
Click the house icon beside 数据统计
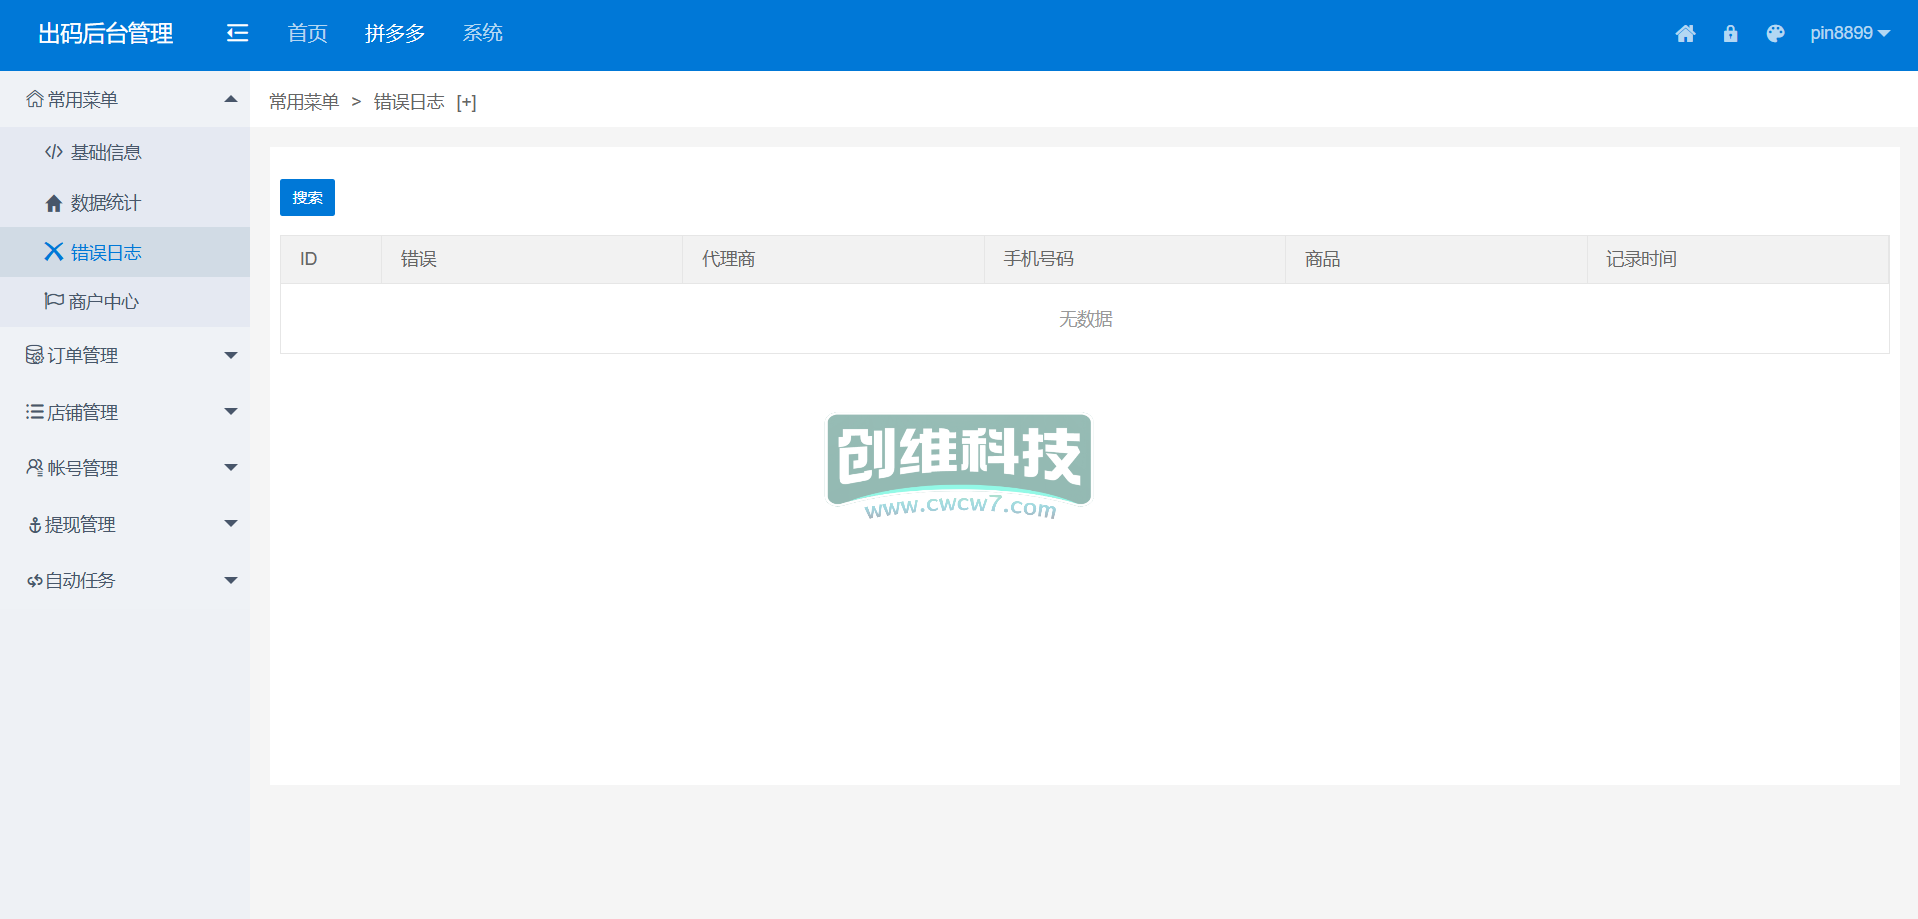54,203
